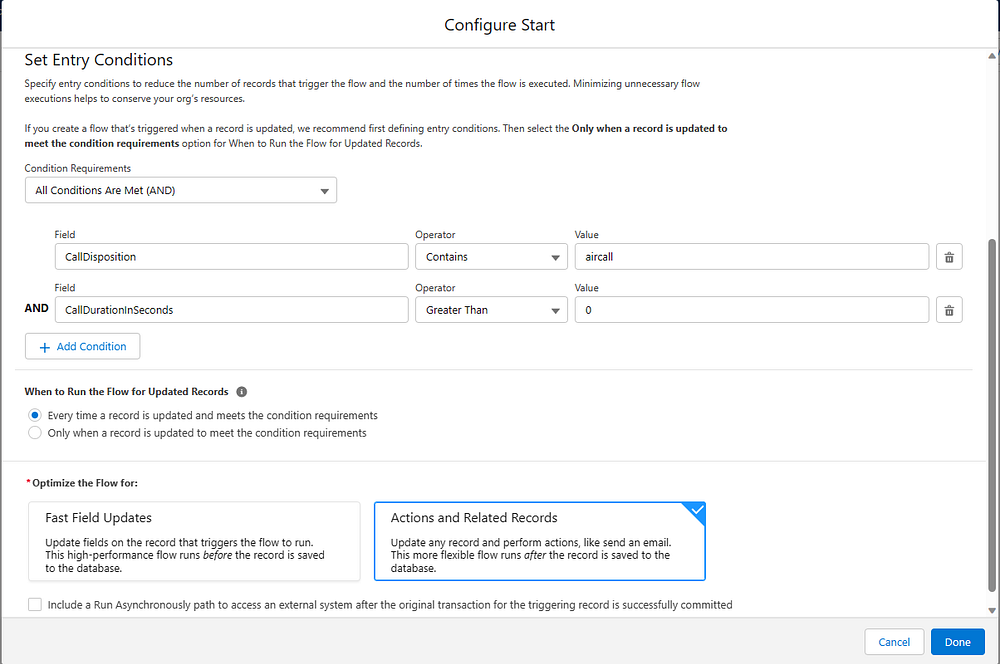Viewport: 1000px width, 664px height.
Task: Select Every time a record is updated option
Action: (36, 415)
